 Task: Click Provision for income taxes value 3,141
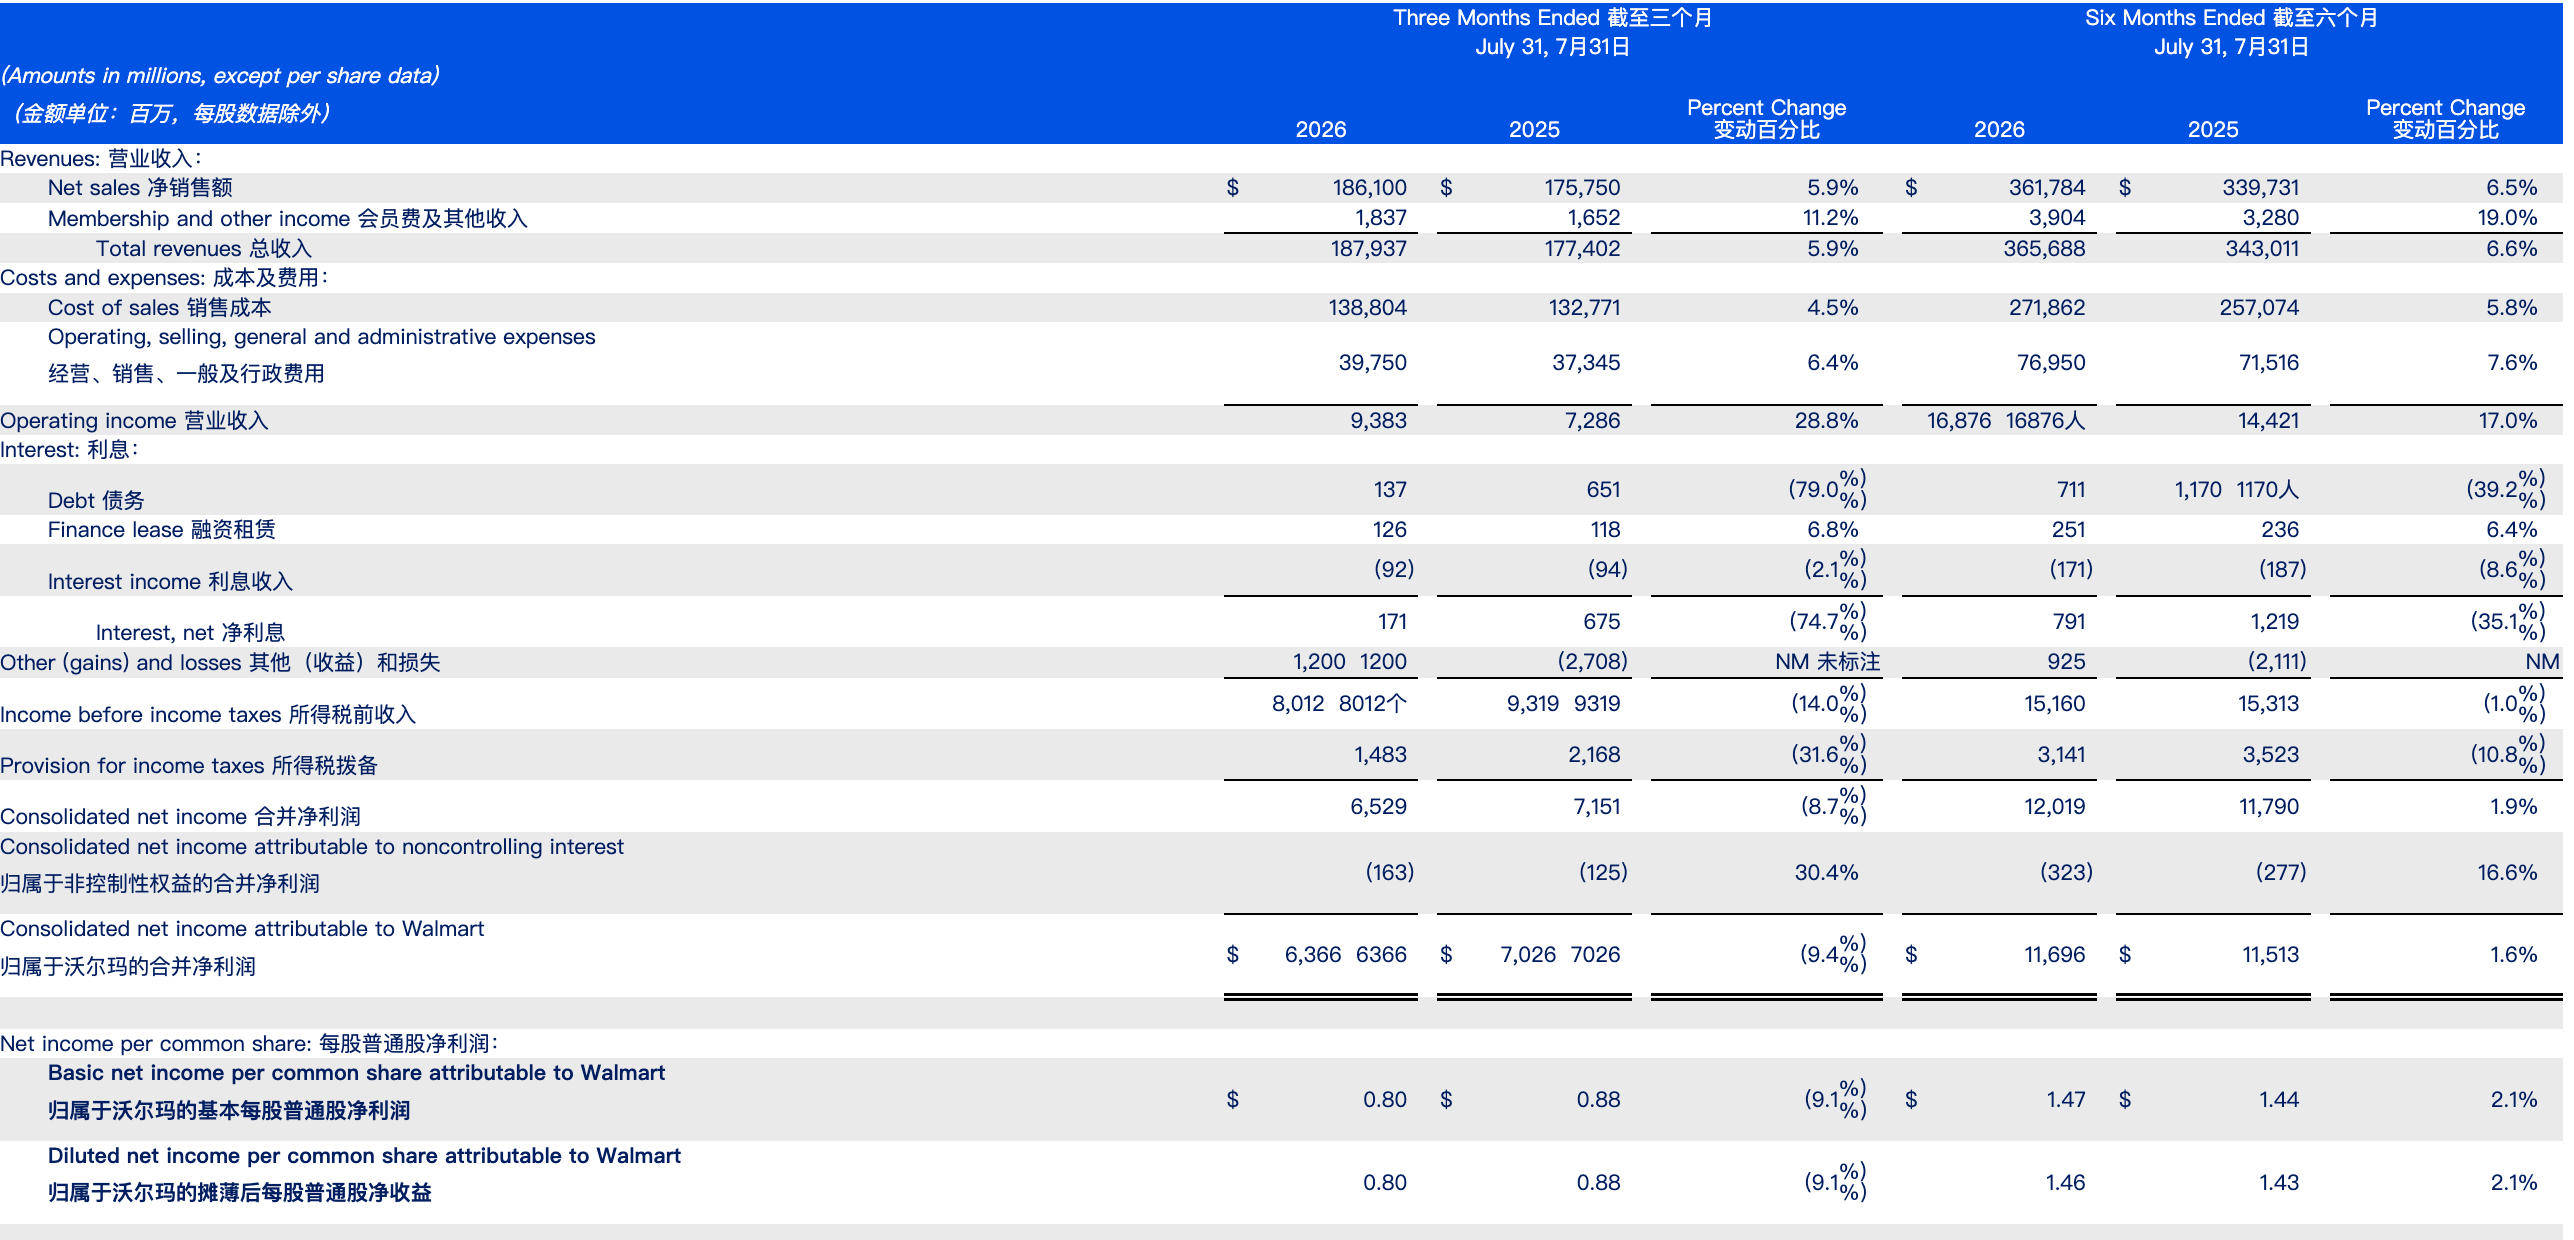[x=2061, y=755]
